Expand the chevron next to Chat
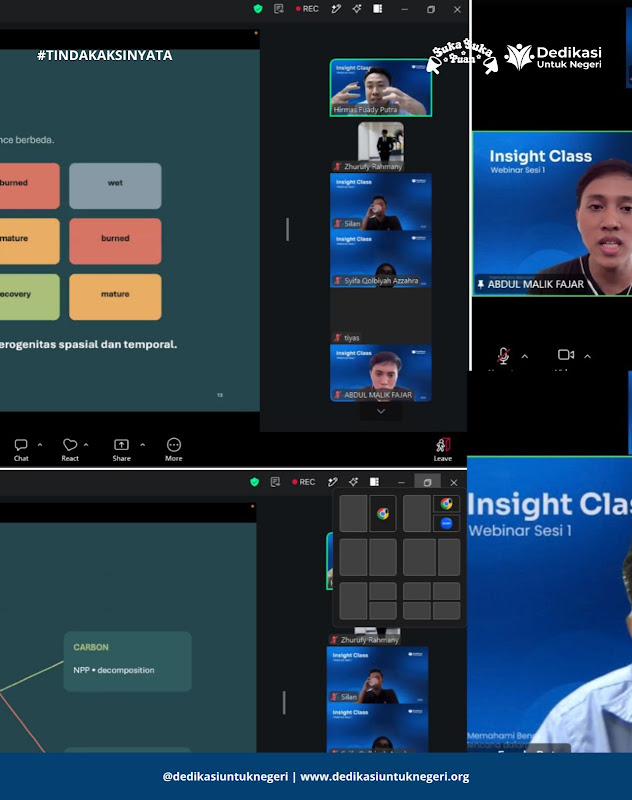632x800 pixels. [x=40, y=445]
